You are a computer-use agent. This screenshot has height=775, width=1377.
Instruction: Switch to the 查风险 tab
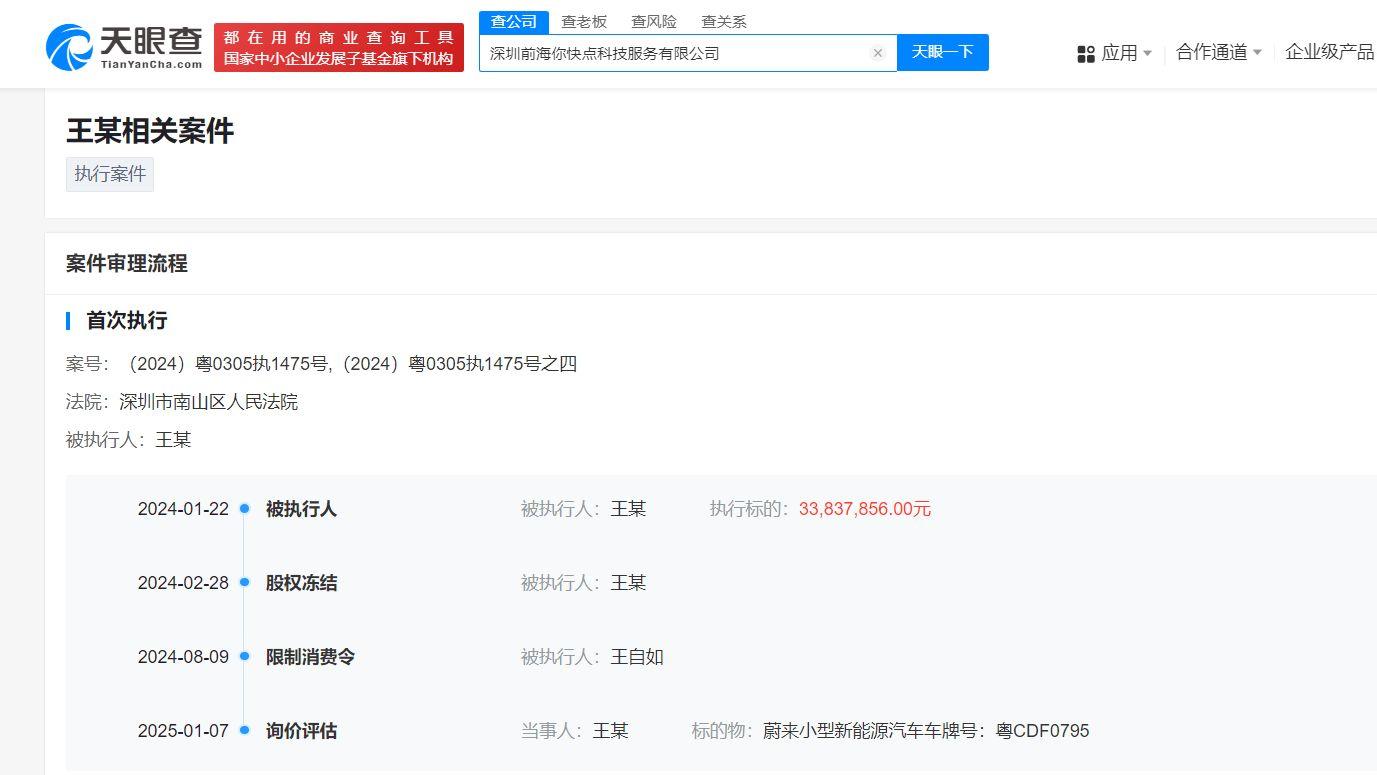654,22
